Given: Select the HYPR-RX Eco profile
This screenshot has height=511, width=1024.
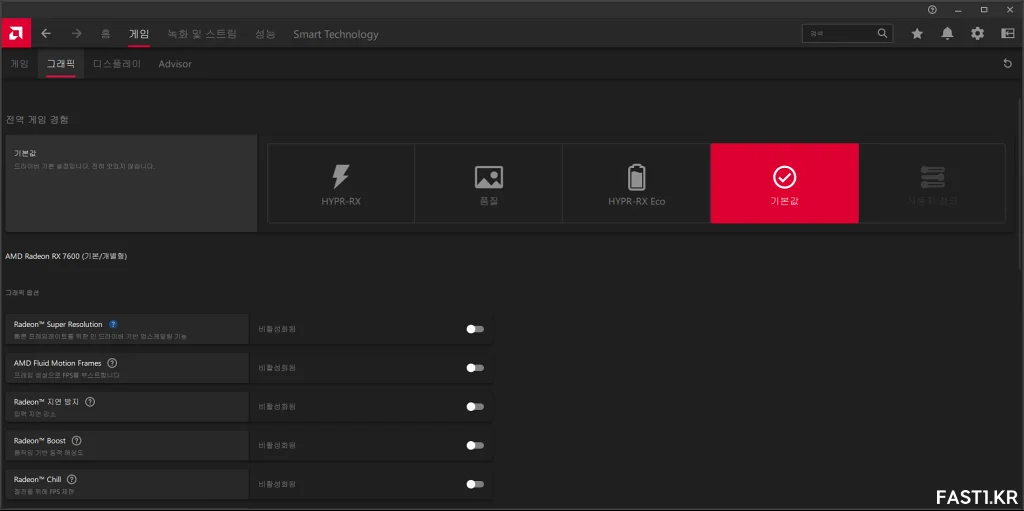Looking at the screenshot, I should pyautogui.click(x=636, y=184).
